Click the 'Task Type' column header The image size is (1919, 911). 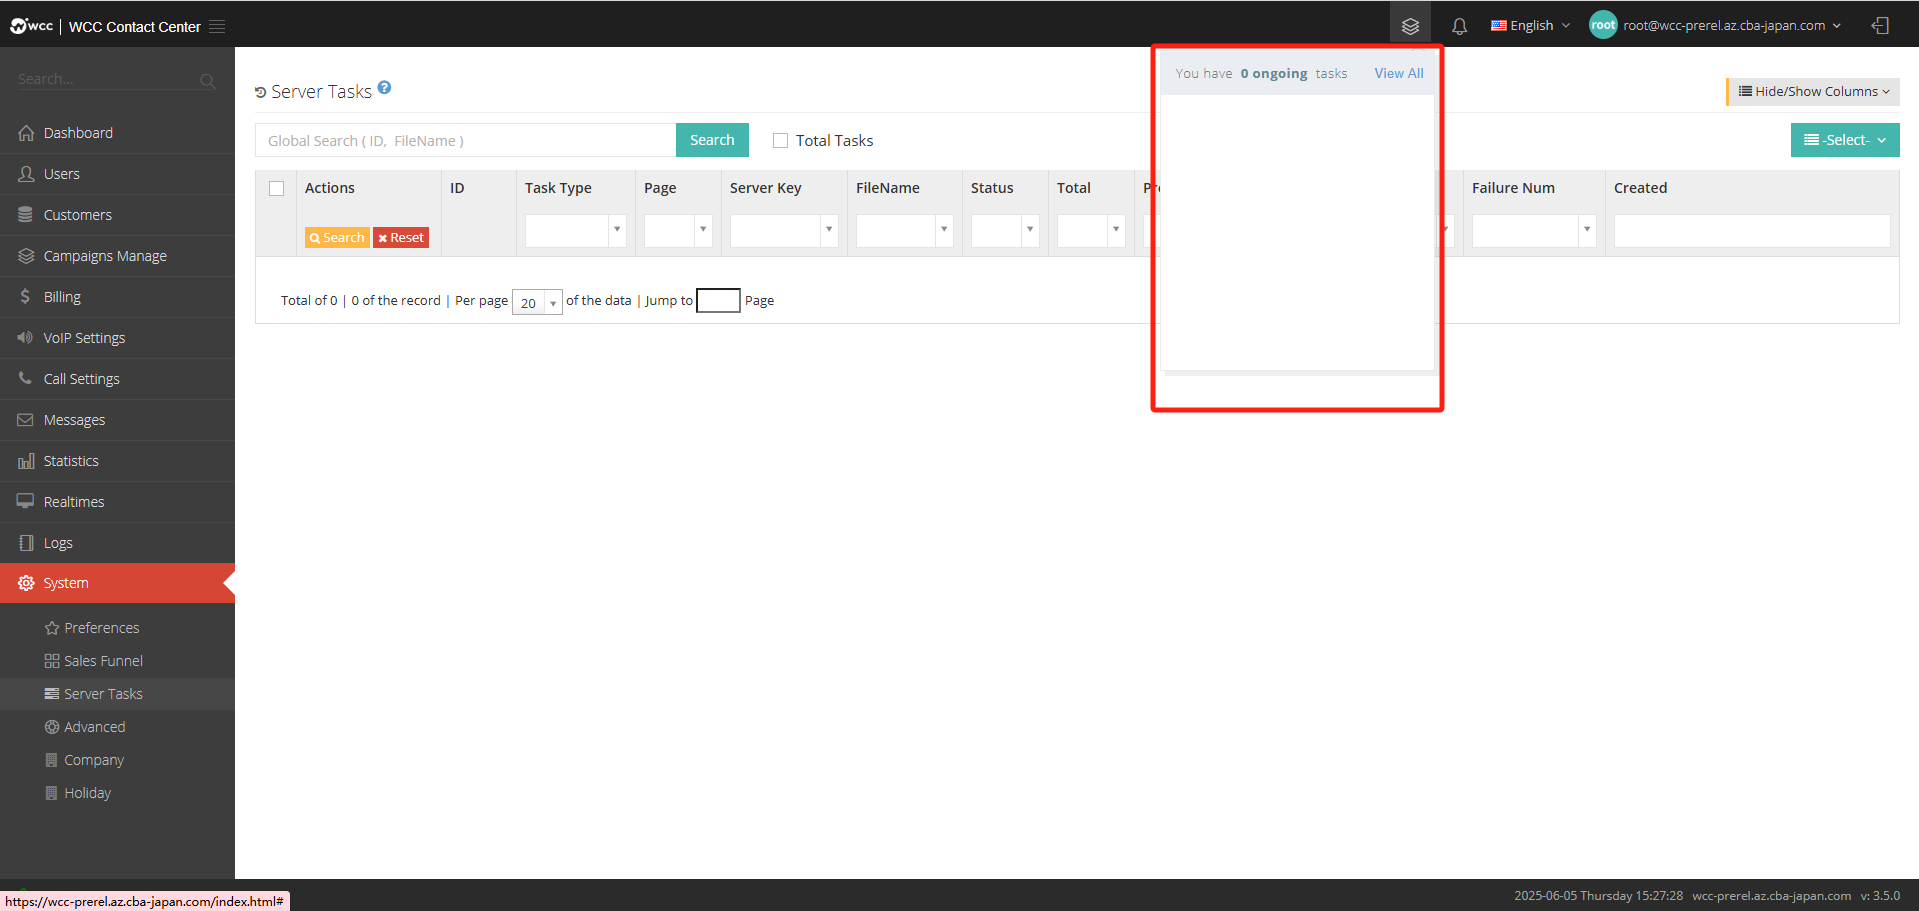pos(558,188)
